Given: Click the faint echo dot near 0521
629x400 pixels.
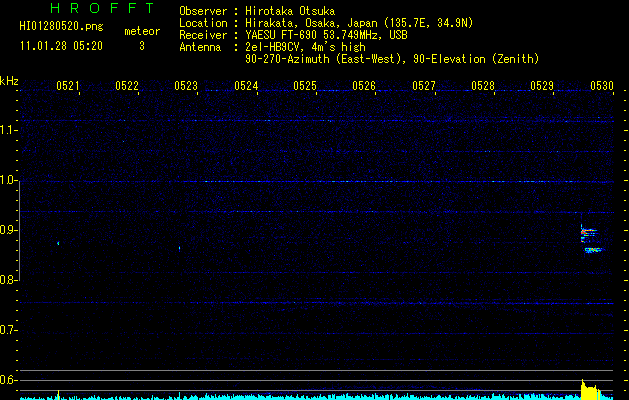Looking at the screenshot, I should point(58,243).
